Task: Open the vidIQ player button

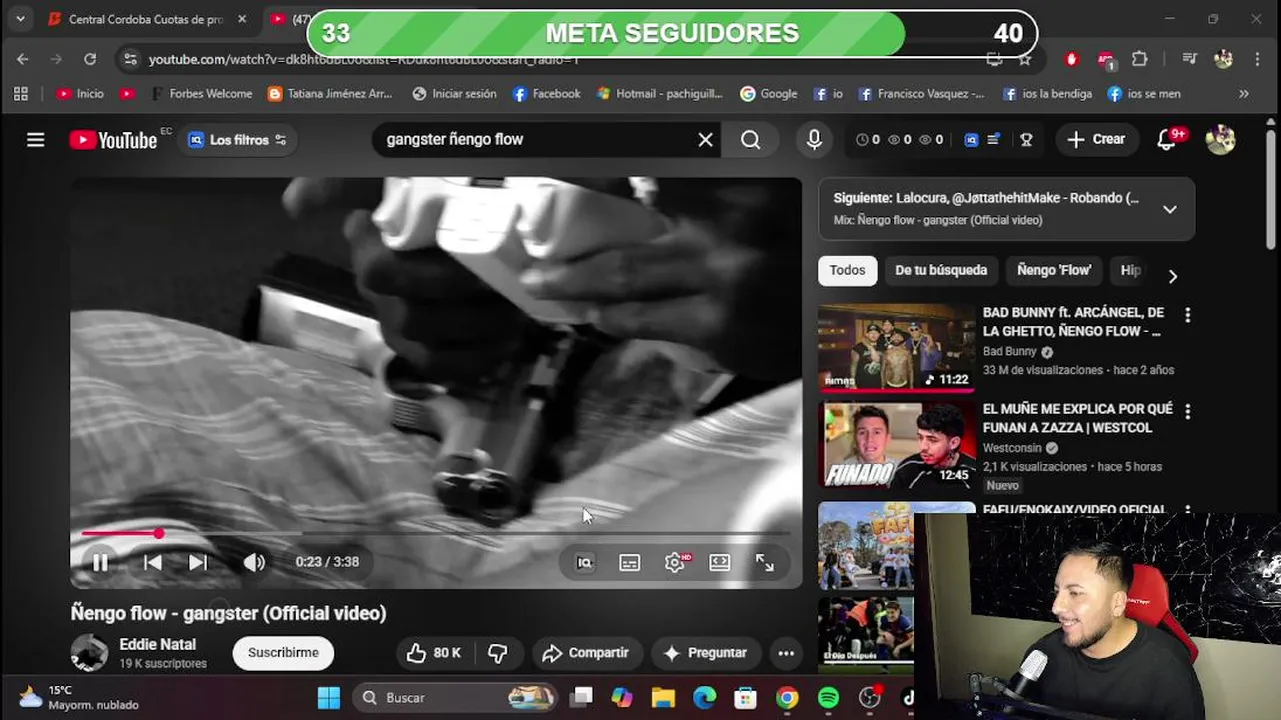Action: coord(585,563)
